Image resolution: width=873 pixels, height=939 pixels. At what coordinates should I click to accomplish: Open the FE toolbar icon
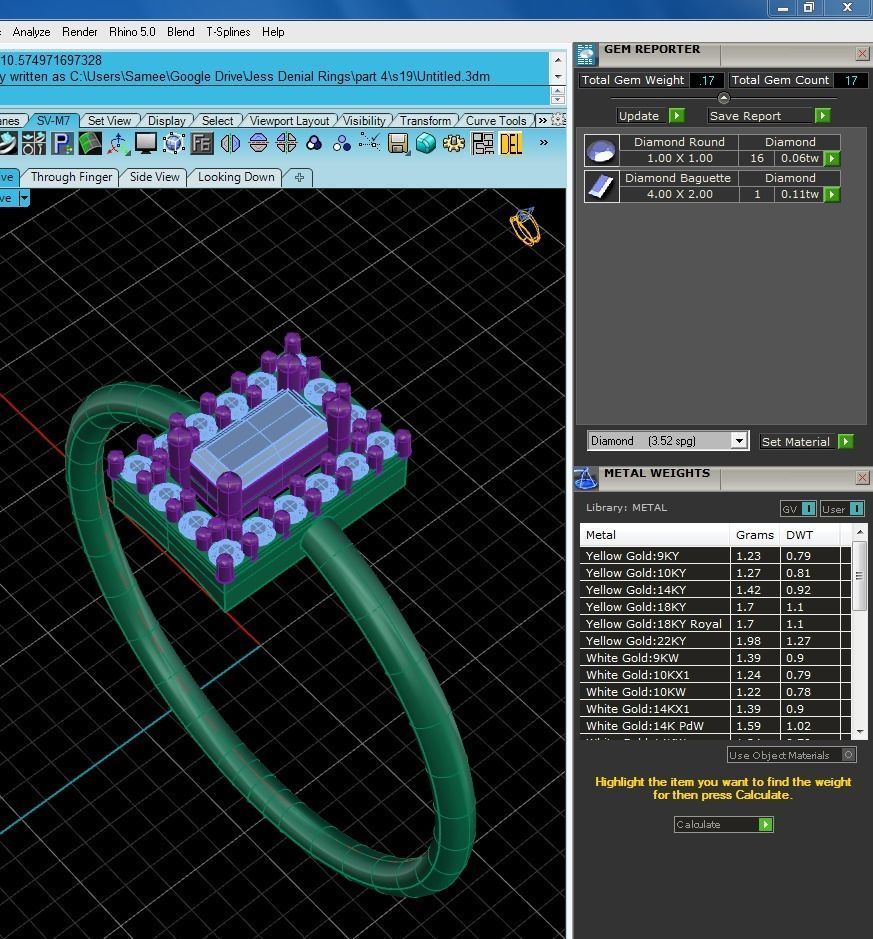pos(202,144)
